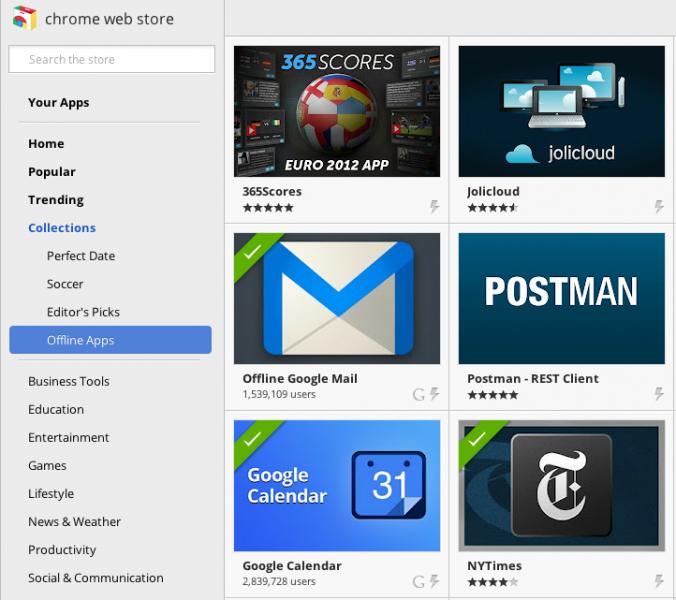This screenshot has height=600, width=676.
Task: Browse the Business Tools category
Action: tap(69, 381)
